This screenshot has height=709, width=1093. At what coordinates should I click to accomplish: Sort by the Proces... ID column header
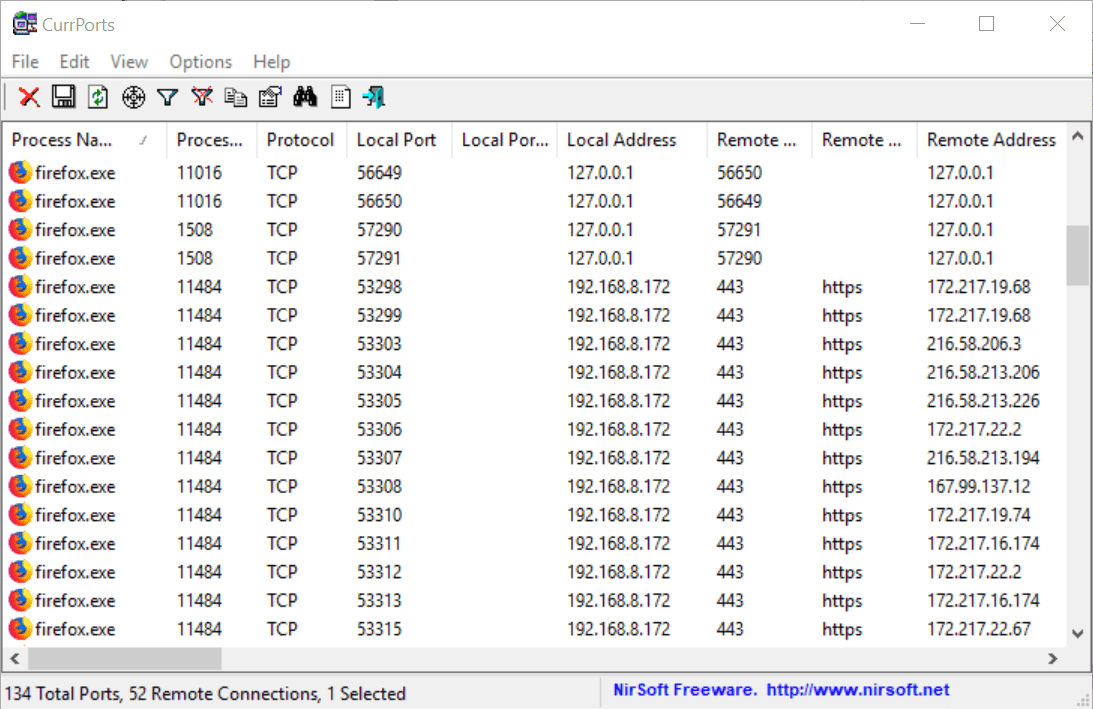tap(212, 140)
